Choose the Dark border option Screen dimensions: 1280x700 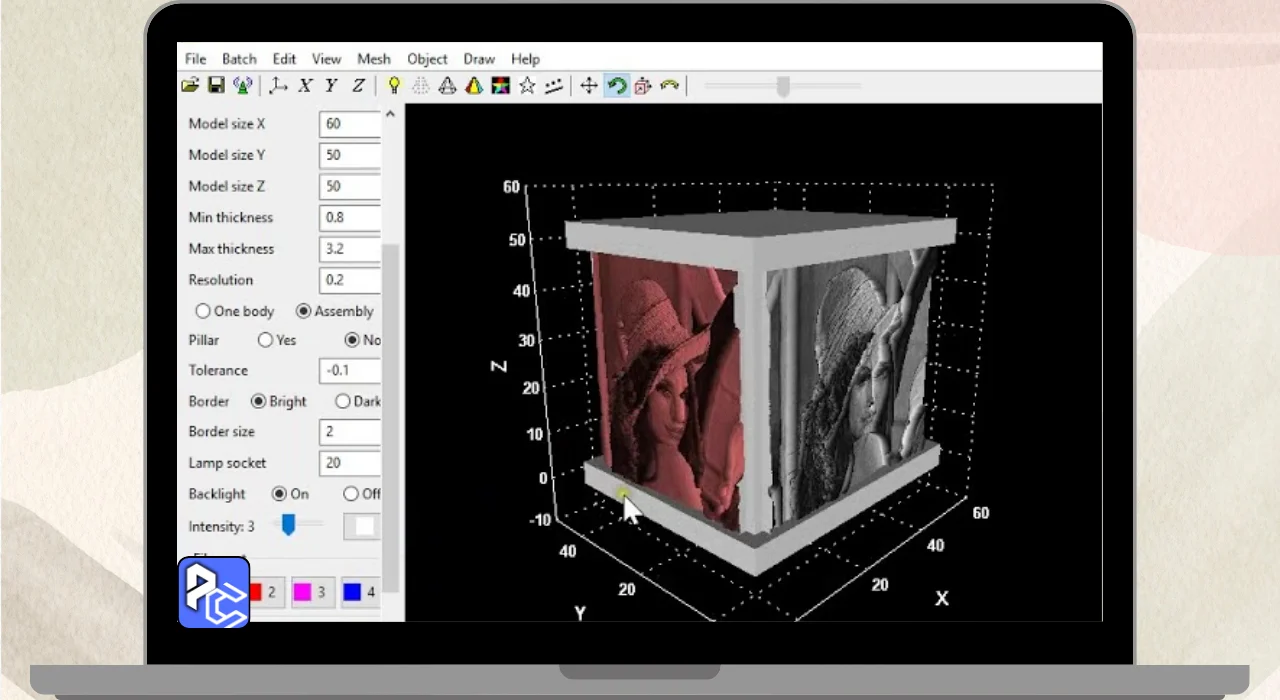point(343,401)
